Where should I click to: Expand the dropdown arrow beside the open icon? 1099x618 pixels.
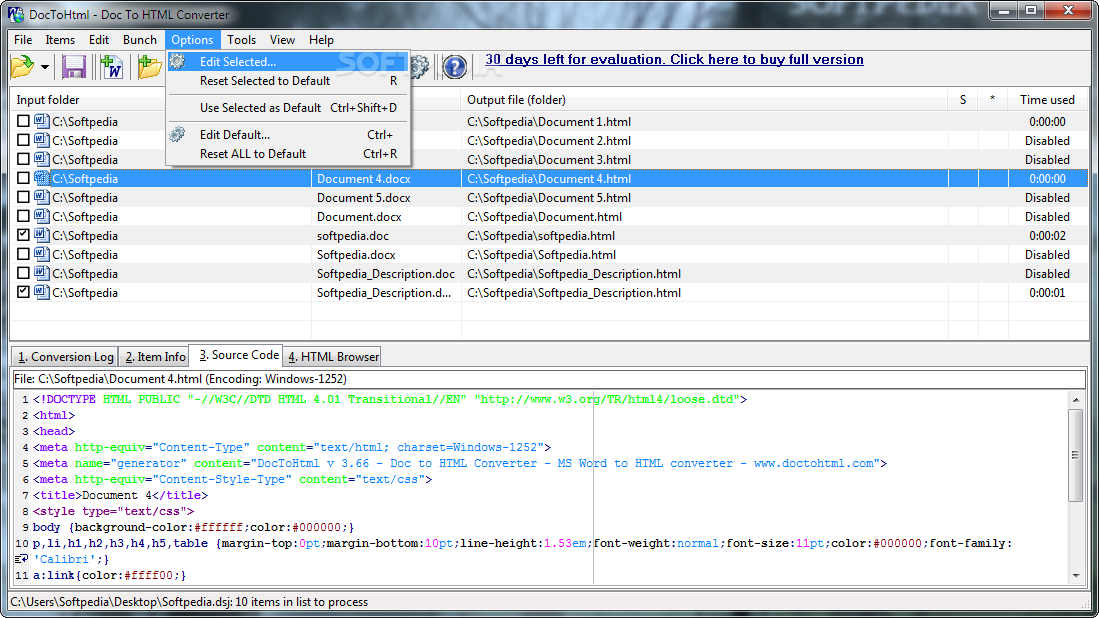[45, 67]
